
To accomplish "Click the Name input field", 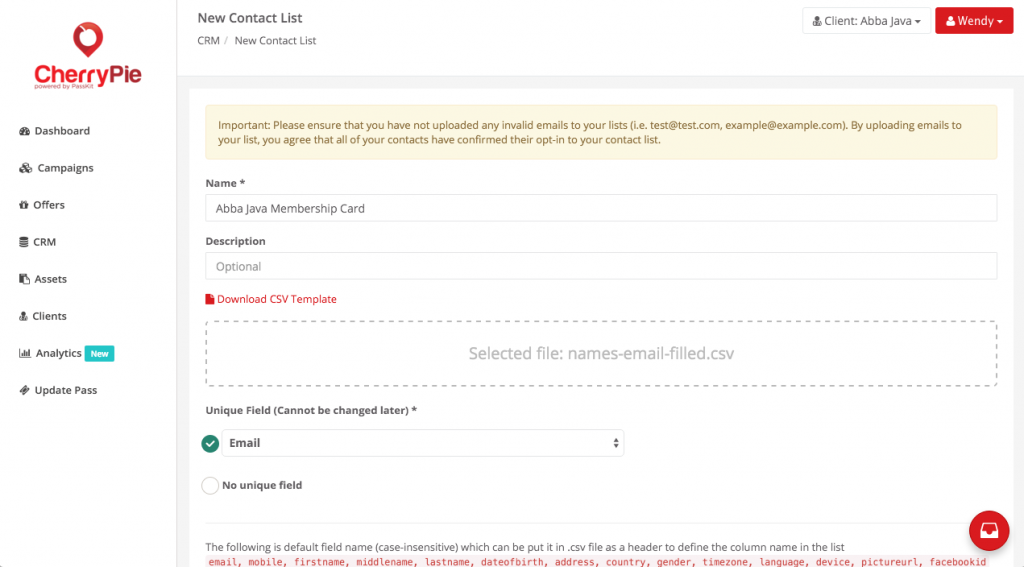I will pyautogui.click(x=601, y=208).
